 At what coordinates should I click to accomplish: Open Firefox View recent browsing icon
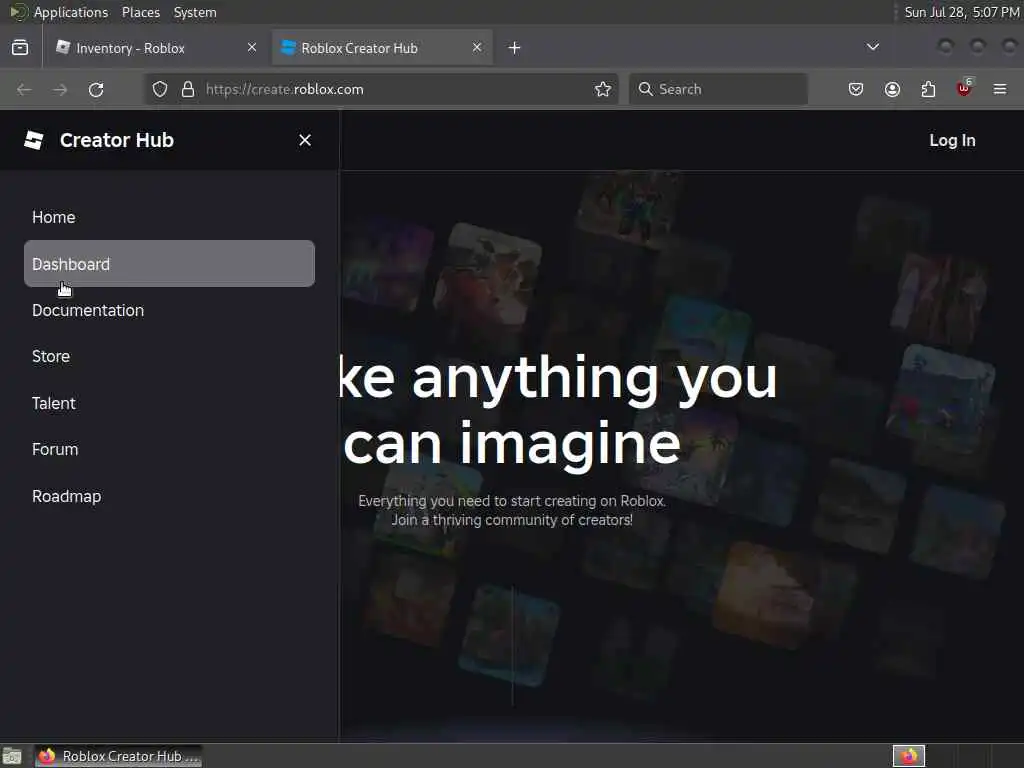point(20,48)
